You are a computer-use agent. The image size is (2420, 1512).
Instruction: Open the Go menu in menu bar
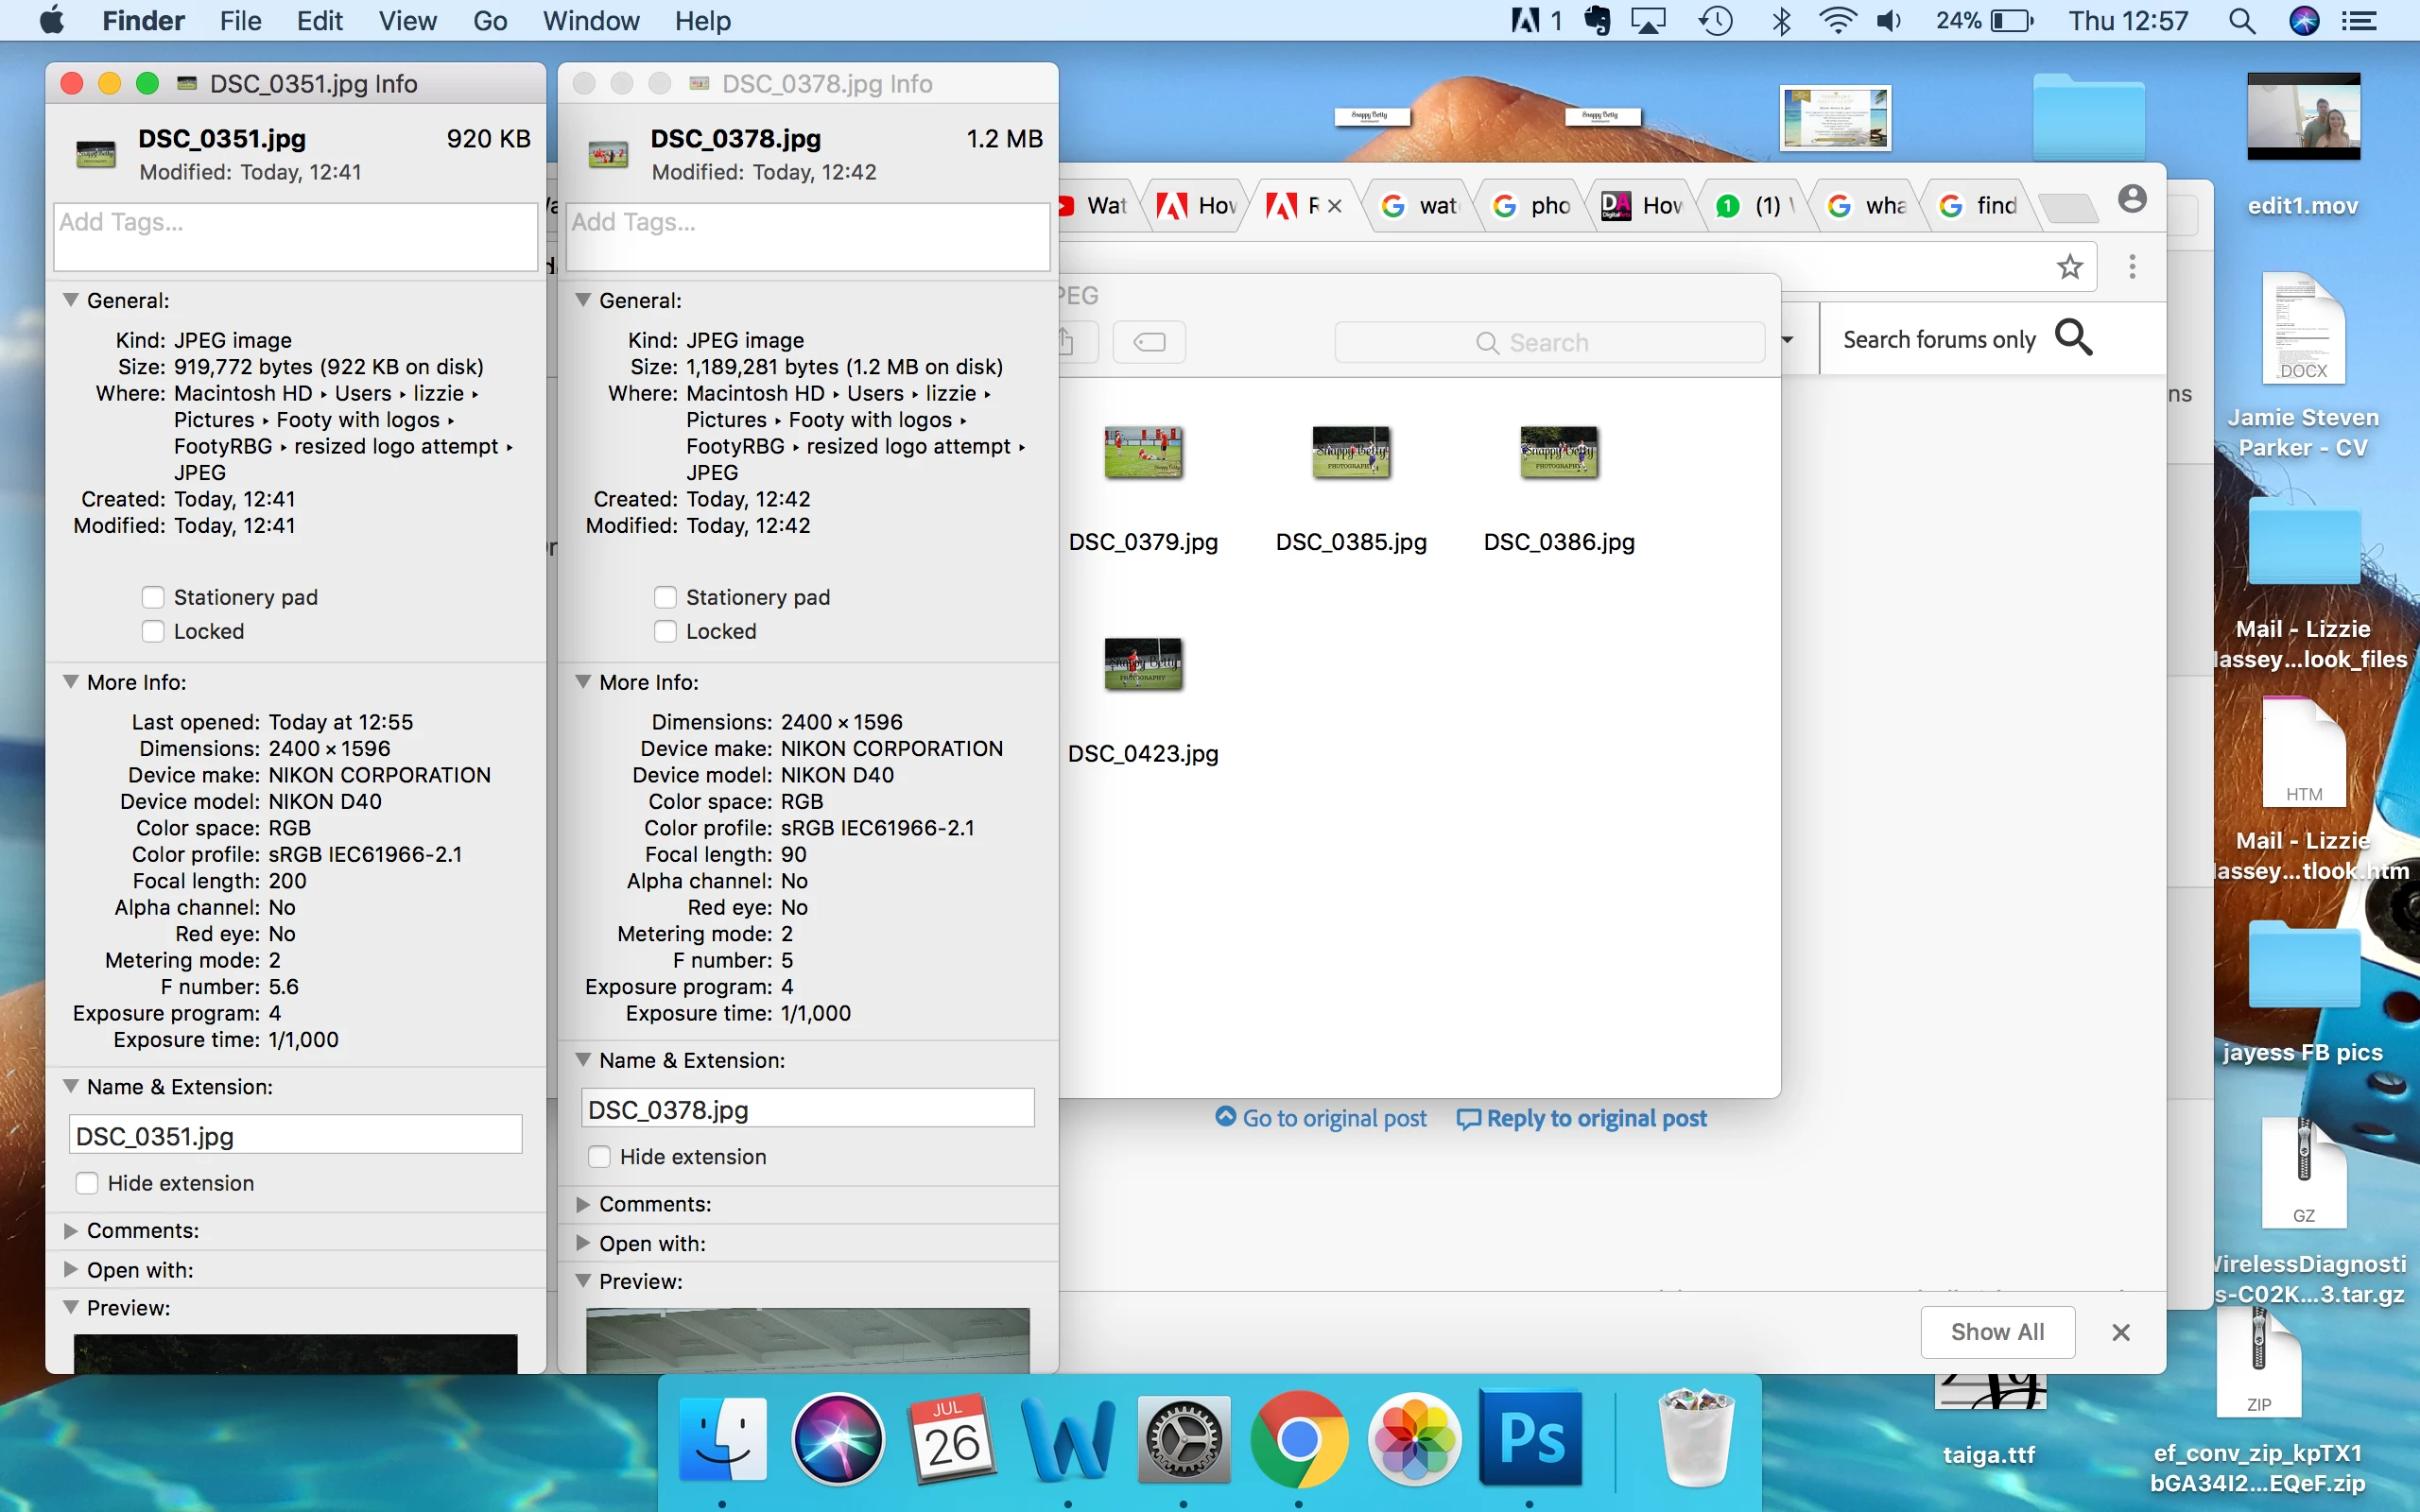pos(489,21)
